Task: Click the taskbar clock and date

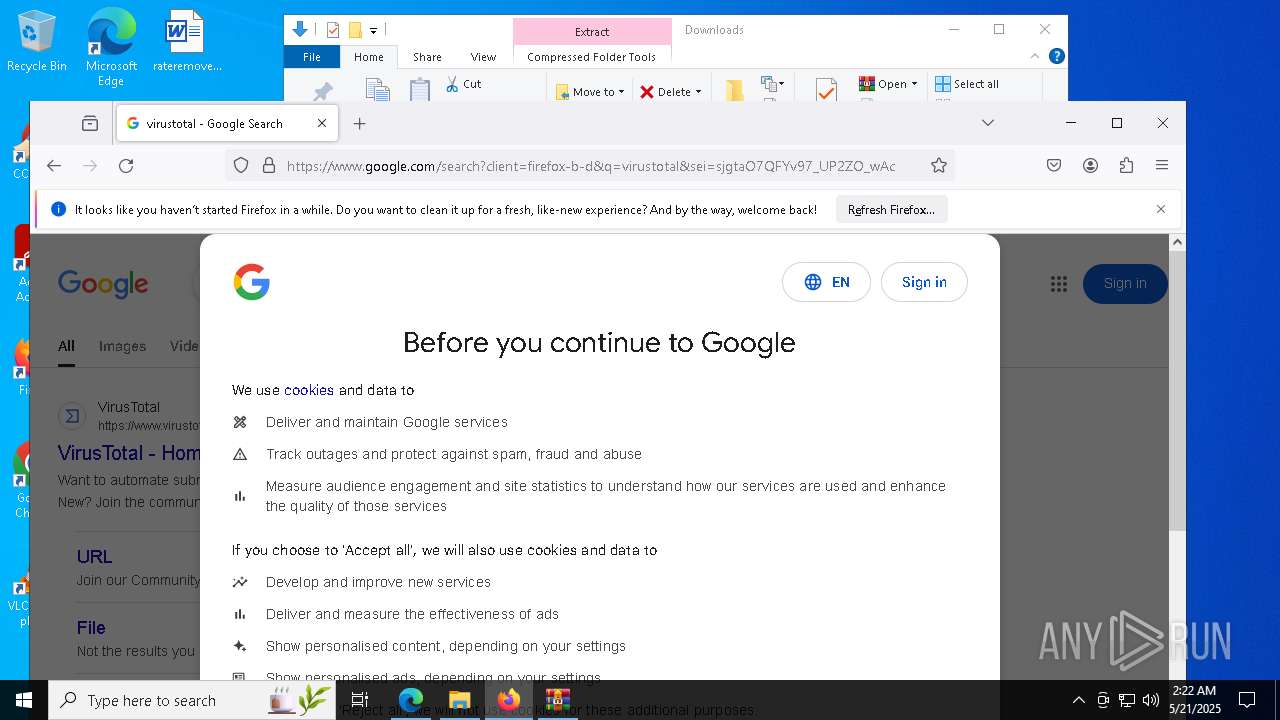Action: pyautogui.click(x=1194, y=700)
